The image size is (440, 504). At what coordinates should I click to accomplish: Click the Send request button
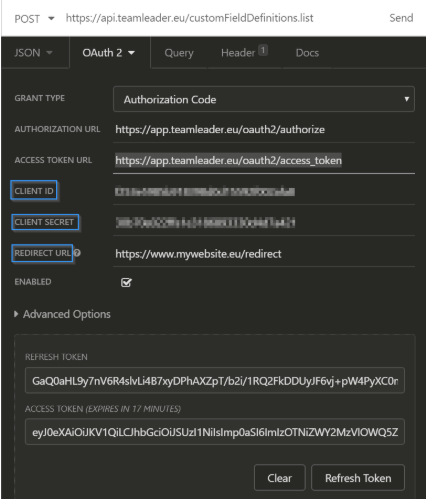(x=401, y=18)
